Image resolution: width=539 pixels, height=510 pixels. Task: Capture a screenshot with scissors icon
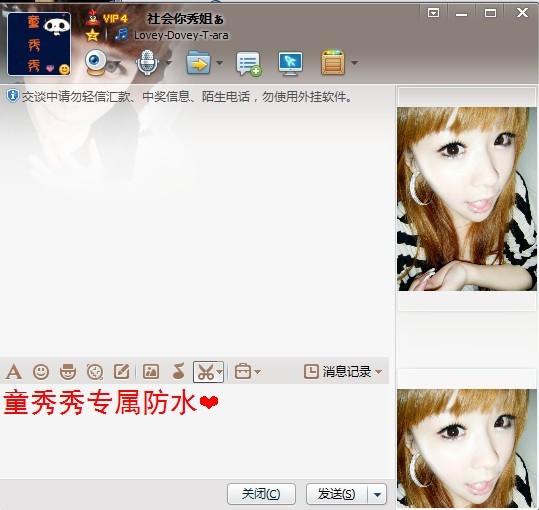205,372
